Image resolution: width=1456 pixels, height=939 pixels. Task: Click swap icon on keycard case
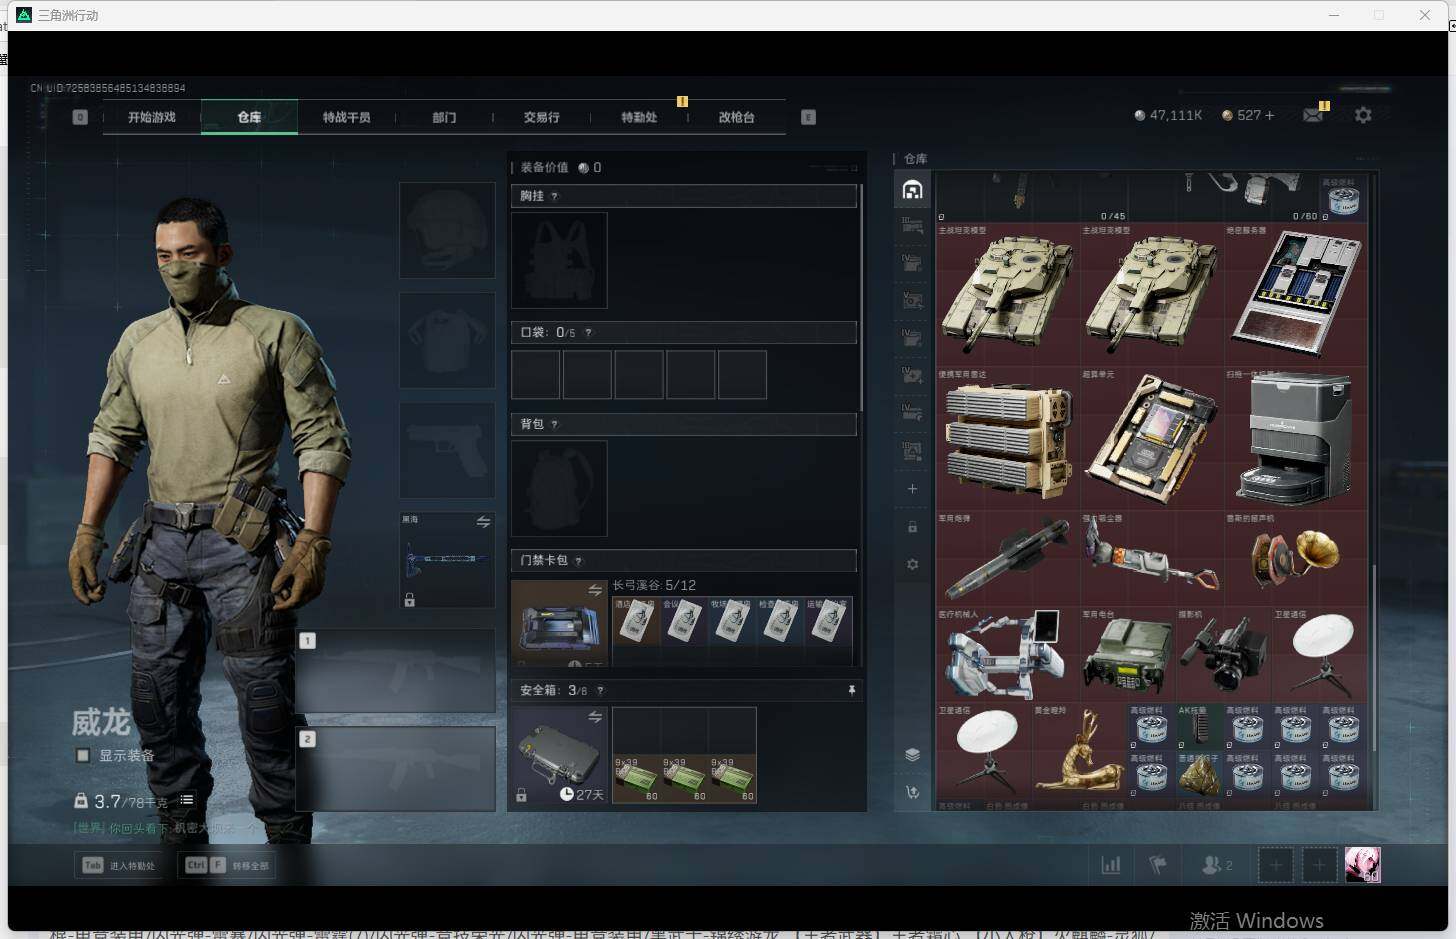point(595,591)
